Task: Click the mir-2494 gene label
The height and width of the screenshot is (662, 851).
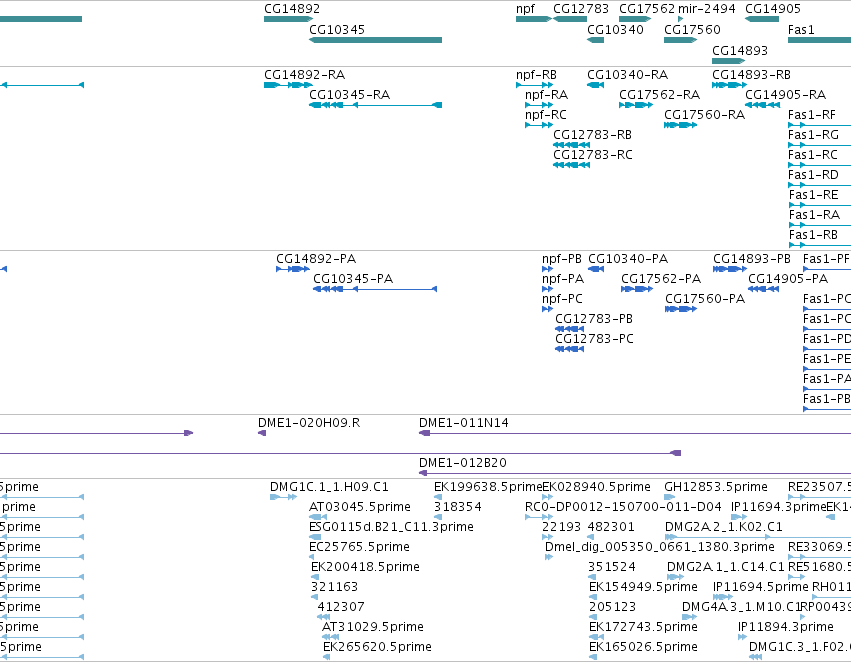Action: (x=707, y=9)
